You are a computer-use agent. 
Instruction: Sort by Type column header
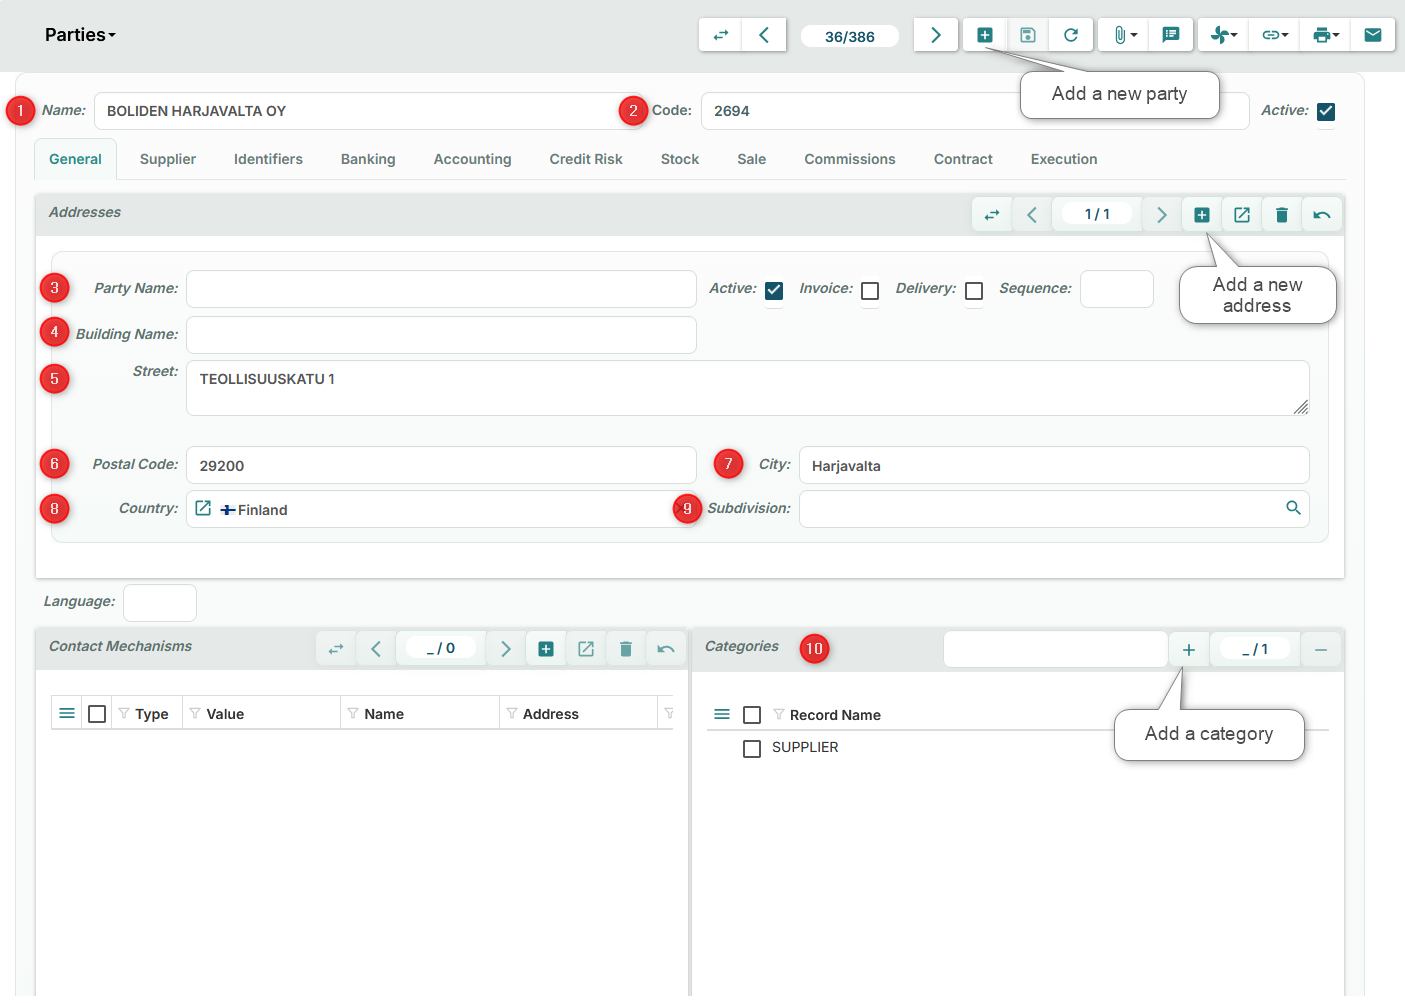pos(152,714)
